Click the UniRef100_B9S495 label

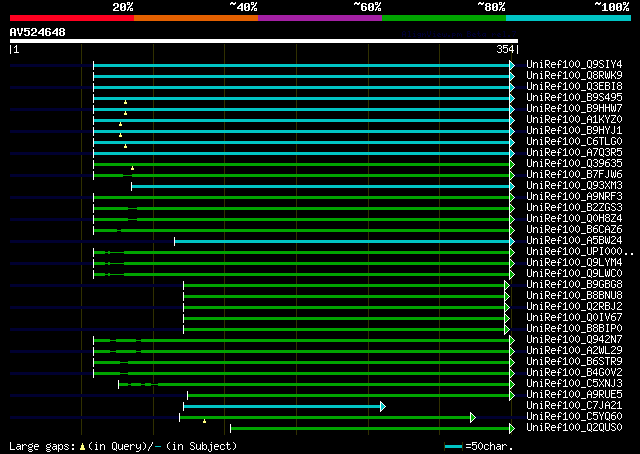[x=574, y=98]
